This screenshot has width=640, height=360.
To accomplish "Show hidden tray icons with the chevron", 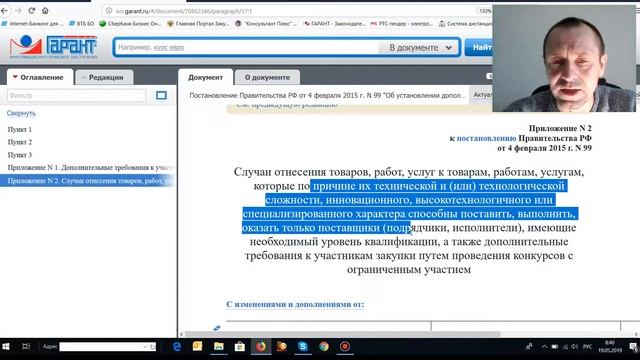I will 544,347.
